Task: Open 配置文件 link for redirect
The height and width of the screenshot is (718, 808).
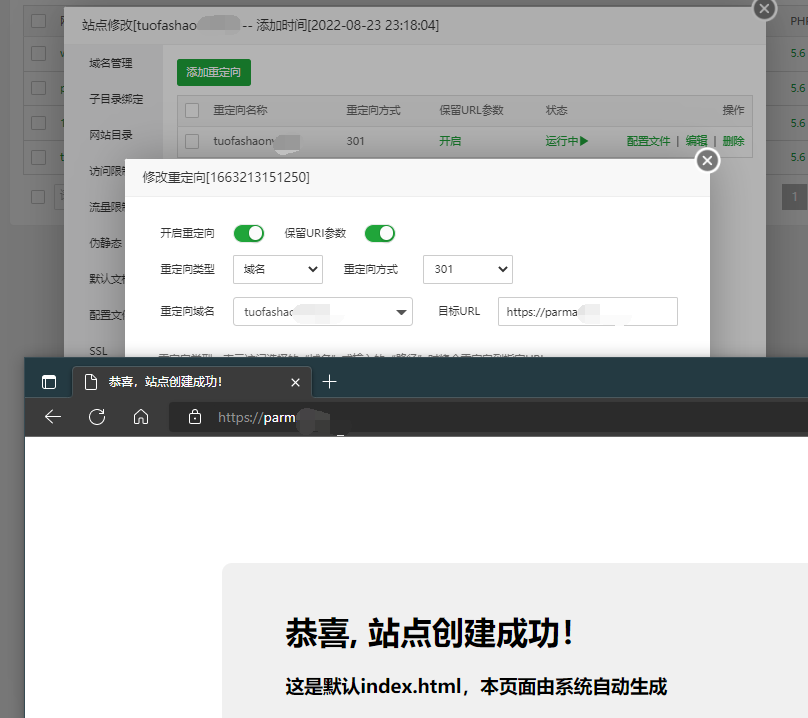Action: coord(648,141)
